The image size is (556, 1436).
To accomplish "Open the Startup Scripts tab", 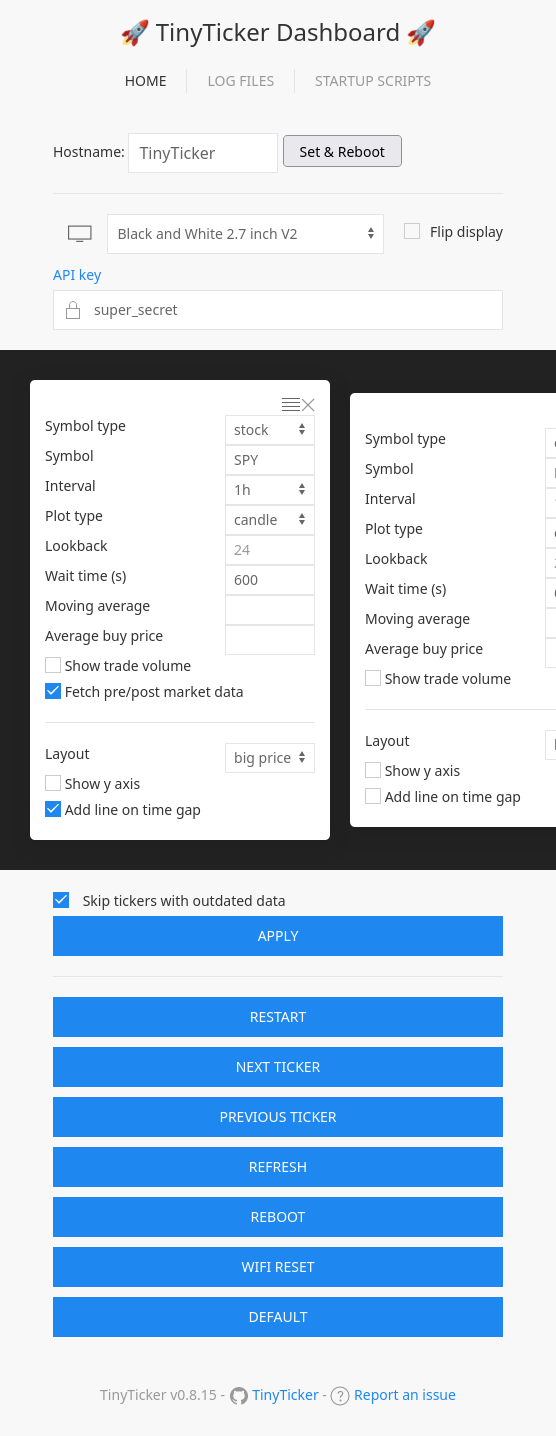I will click(x=373, y=81).
